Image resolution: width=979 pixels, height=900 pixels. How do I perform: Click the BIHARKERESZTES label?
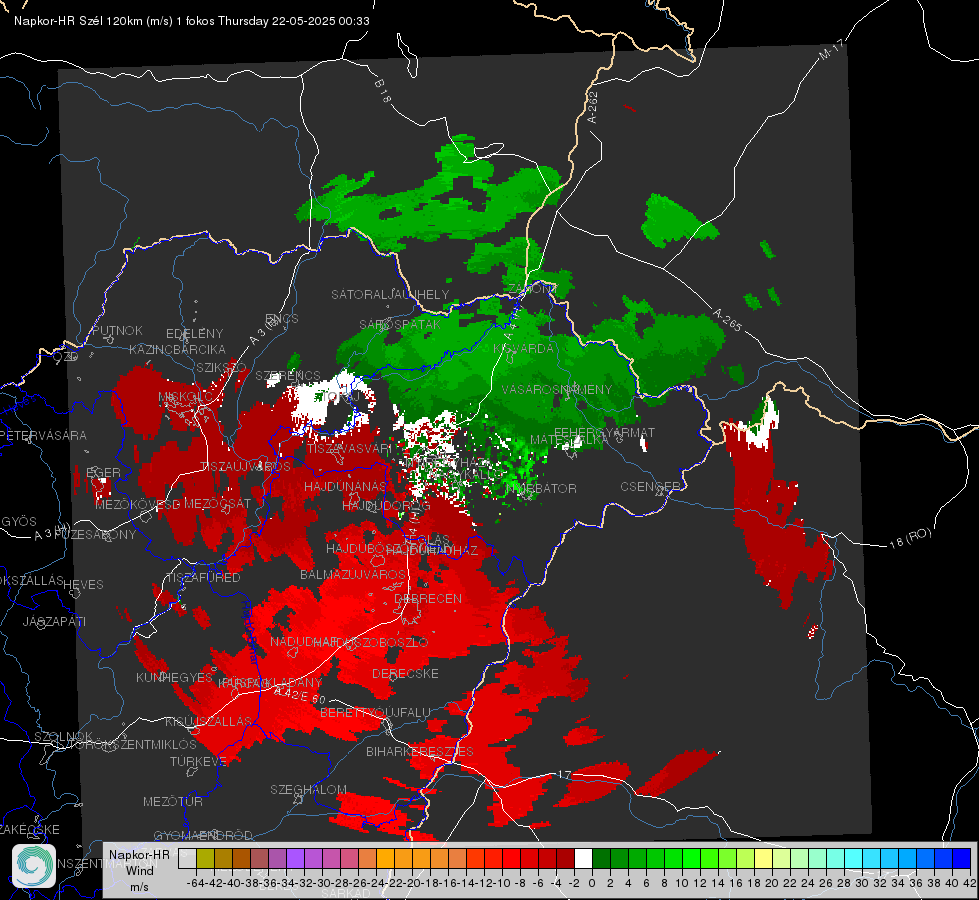[420, 752]
